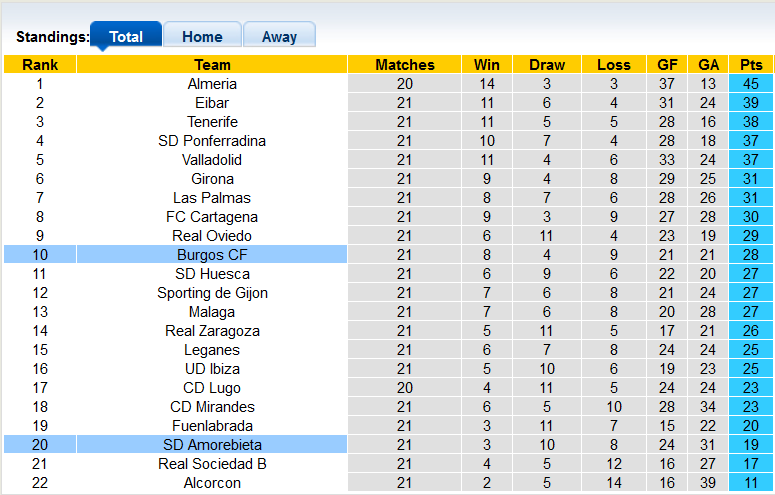Open the Eibar team page
775x495 pixels.
tap(212, 103)
